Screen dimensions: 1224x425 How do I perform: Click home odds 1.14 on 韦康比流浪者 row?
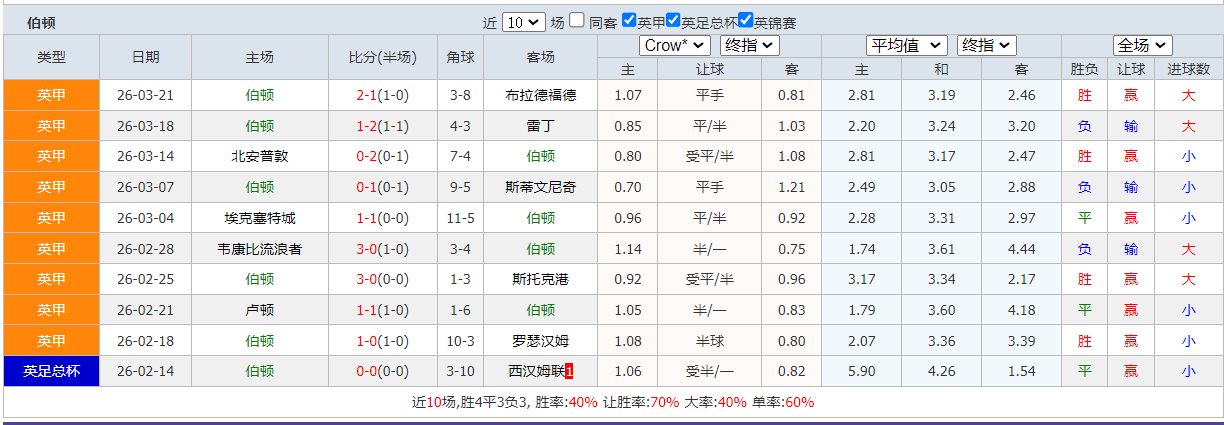pos(628,248)
